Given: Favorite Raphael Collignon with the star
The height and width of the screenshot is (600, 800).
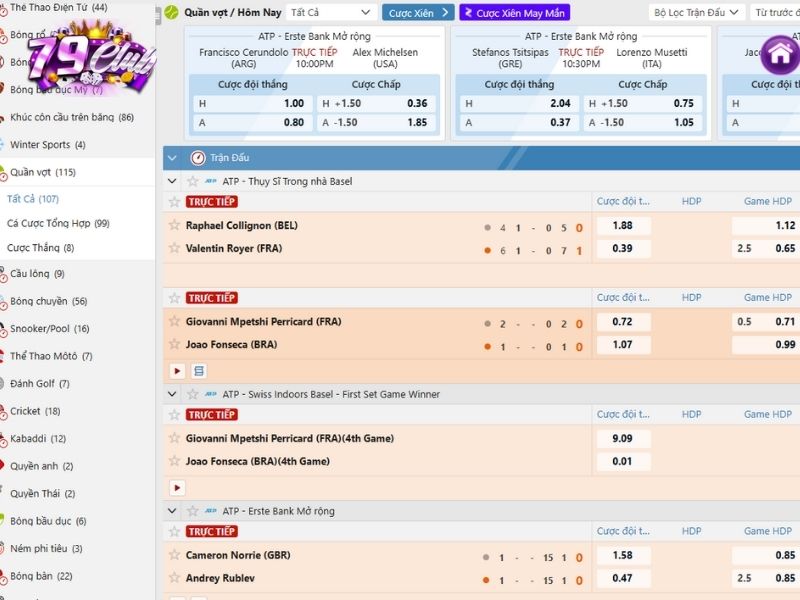Looking at the screenshot, I should point(174,226).
